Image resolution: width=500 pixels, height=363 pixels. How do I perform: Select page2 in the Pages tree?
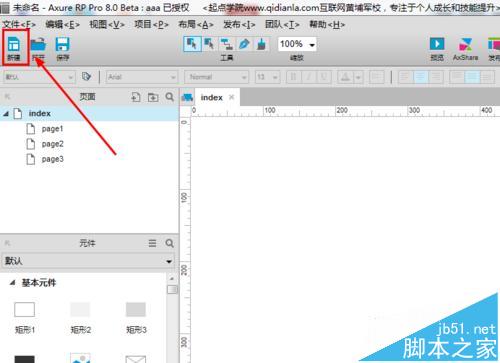point(52,144)
